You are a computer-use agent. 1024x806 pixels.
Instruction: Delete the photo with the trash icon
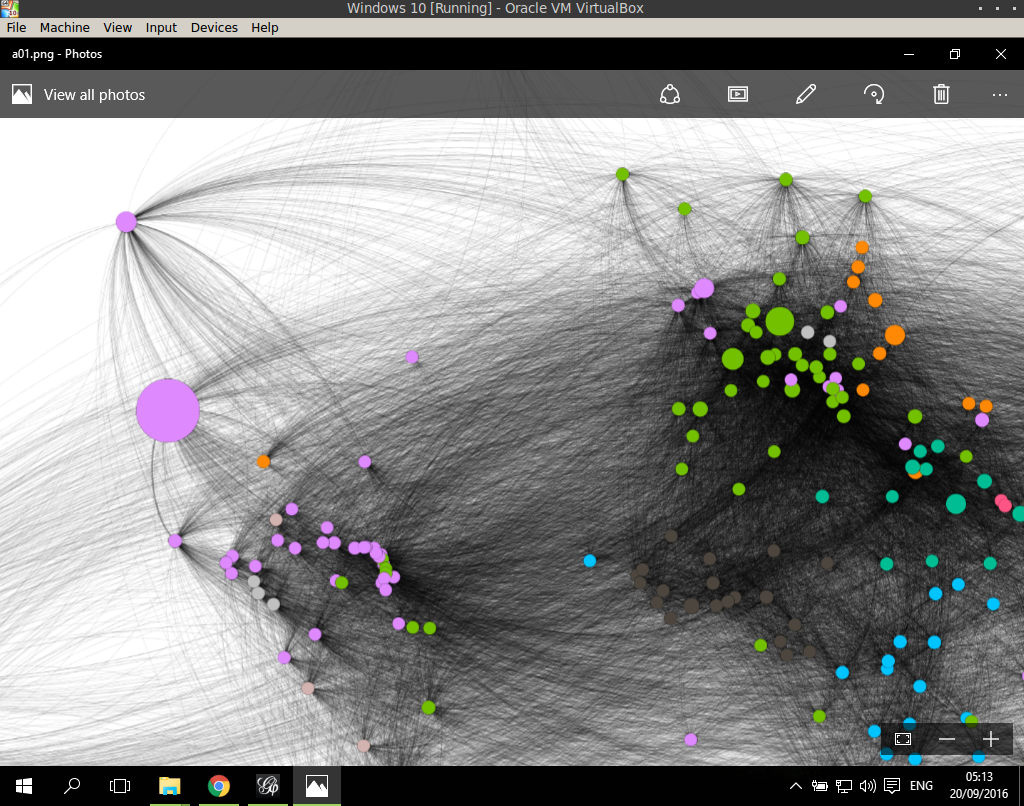click(x=941, y=94)
